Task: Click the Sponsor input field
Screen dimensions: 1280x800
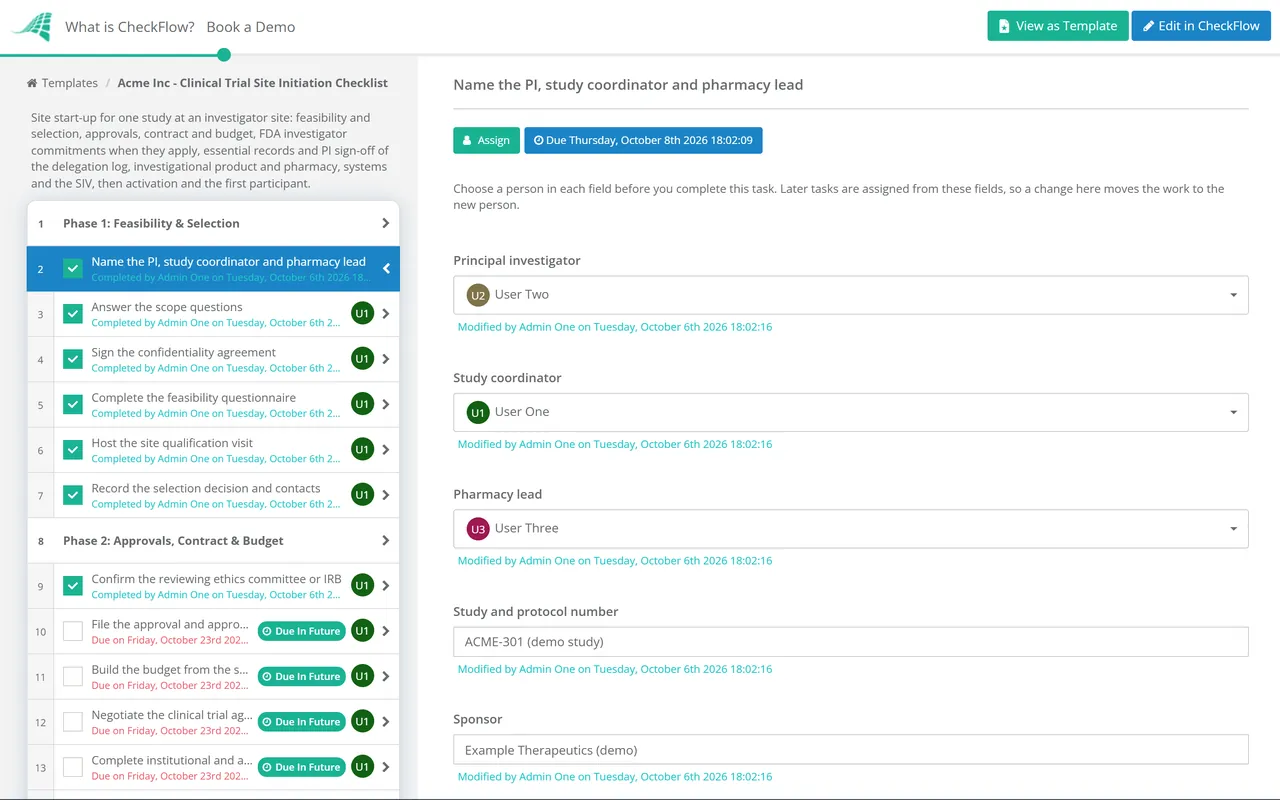Action: tap(851, 750)
